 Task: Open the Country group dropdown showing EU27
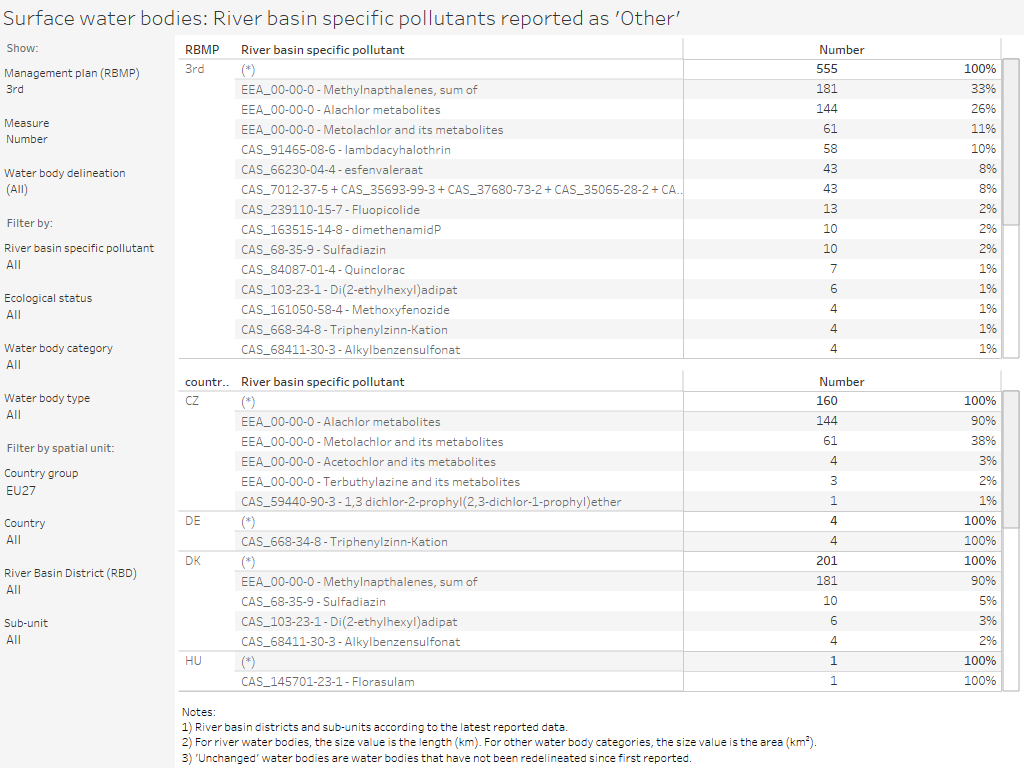(85, 490)
